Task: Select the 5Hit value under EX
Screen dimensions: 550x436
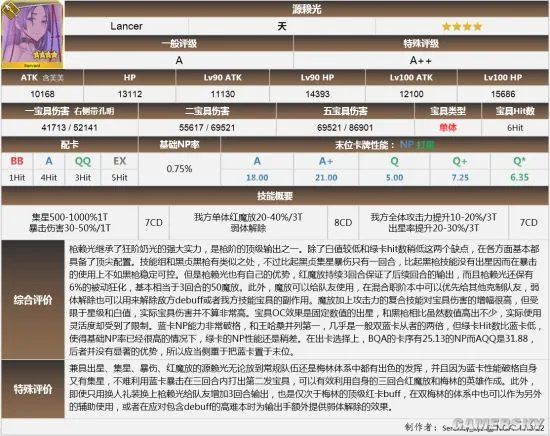Action: (x=119, y=178)
